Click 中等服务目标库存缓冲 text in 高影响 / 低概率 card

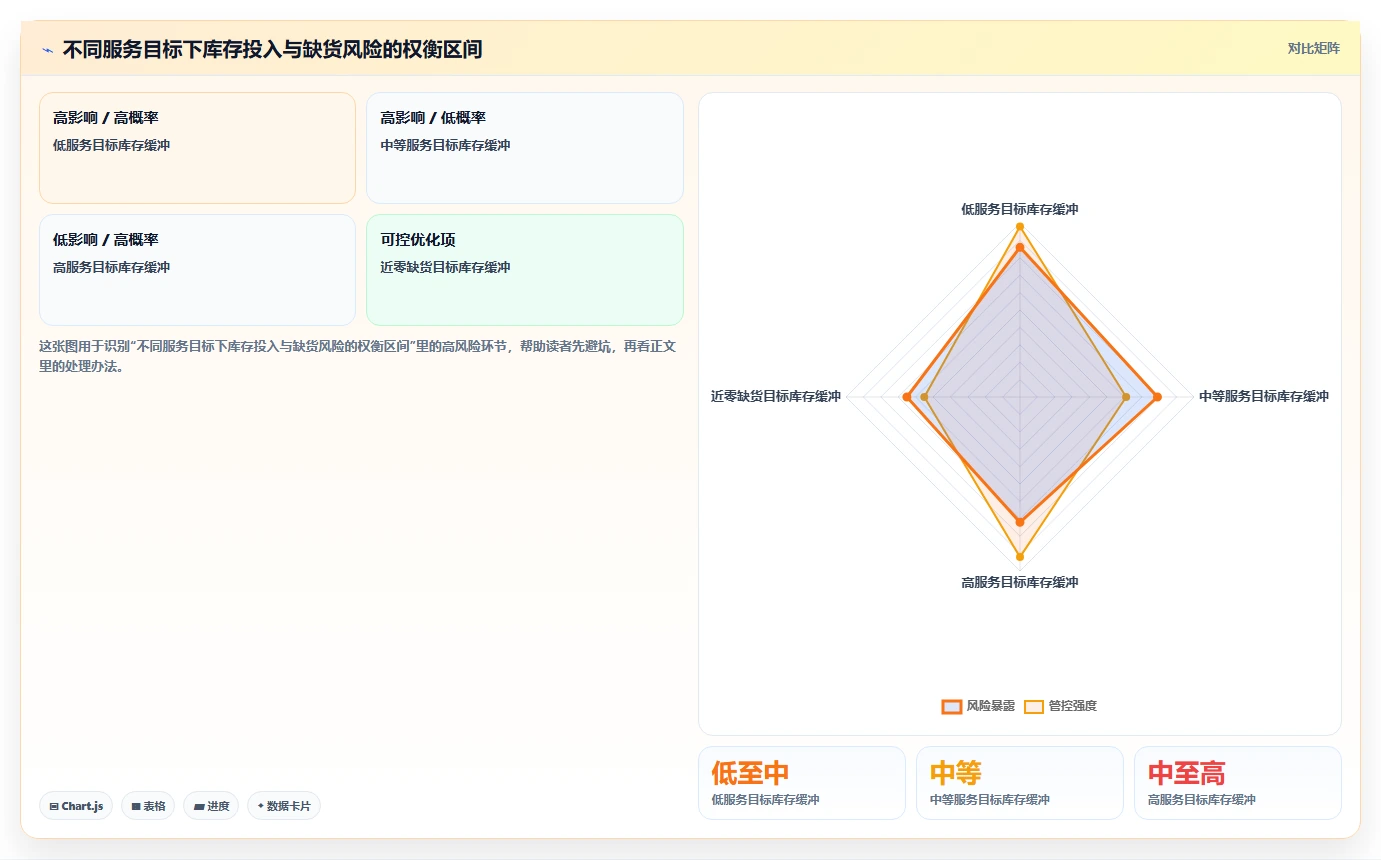click(x=445, y=145)
